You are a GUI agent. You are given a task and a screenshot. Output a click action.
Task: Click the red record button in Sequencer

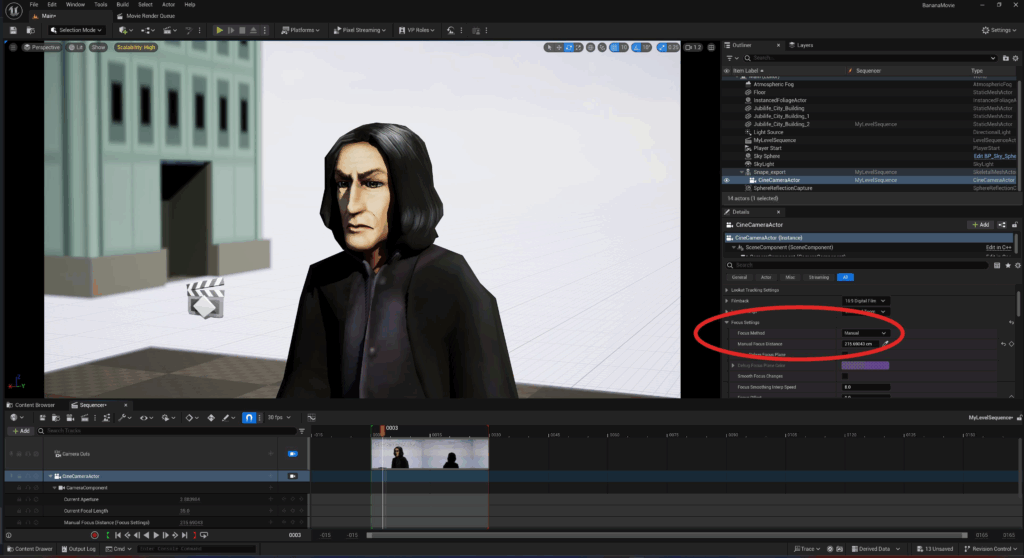pos(95,536)
